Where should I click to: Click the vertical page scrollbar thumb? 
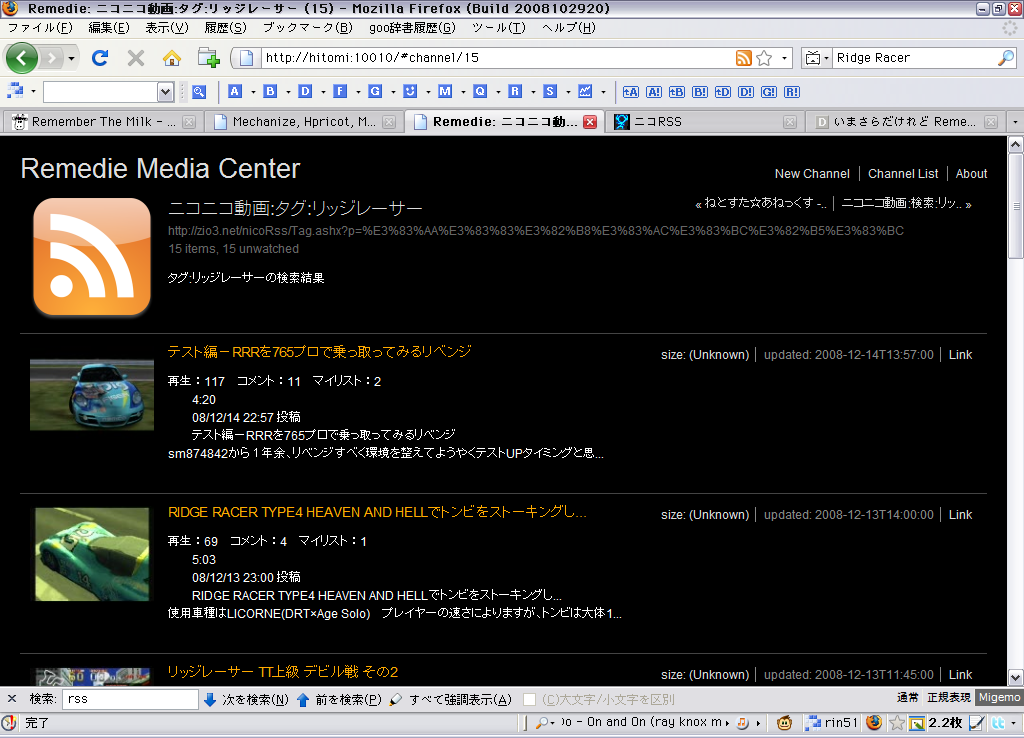click(1015, 207)
